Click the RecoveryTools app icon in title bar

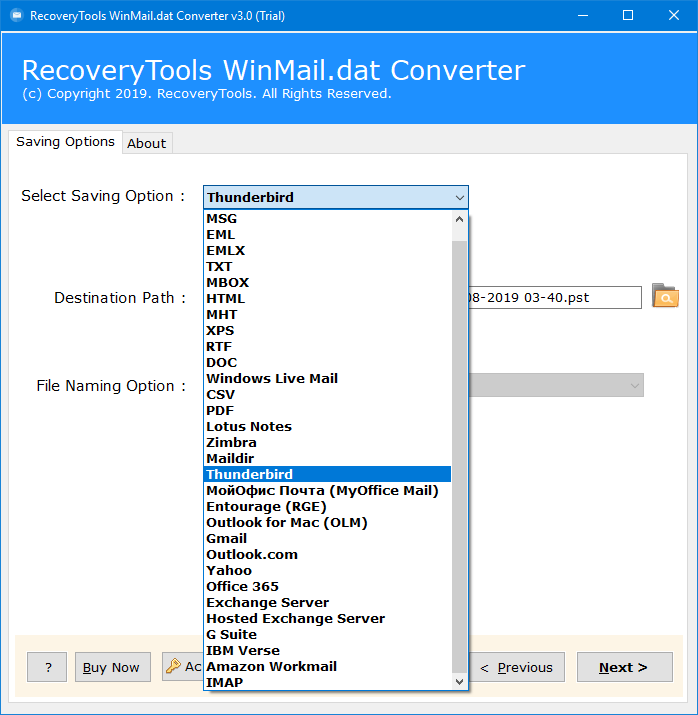click(17, 16)
